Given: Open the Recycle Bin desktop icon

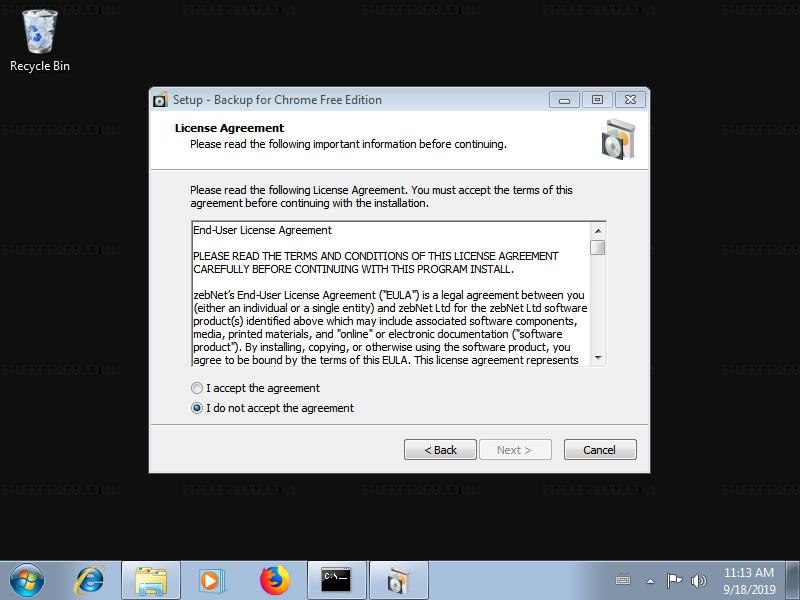Looking at the screenshot, I should tap(39, 41).
